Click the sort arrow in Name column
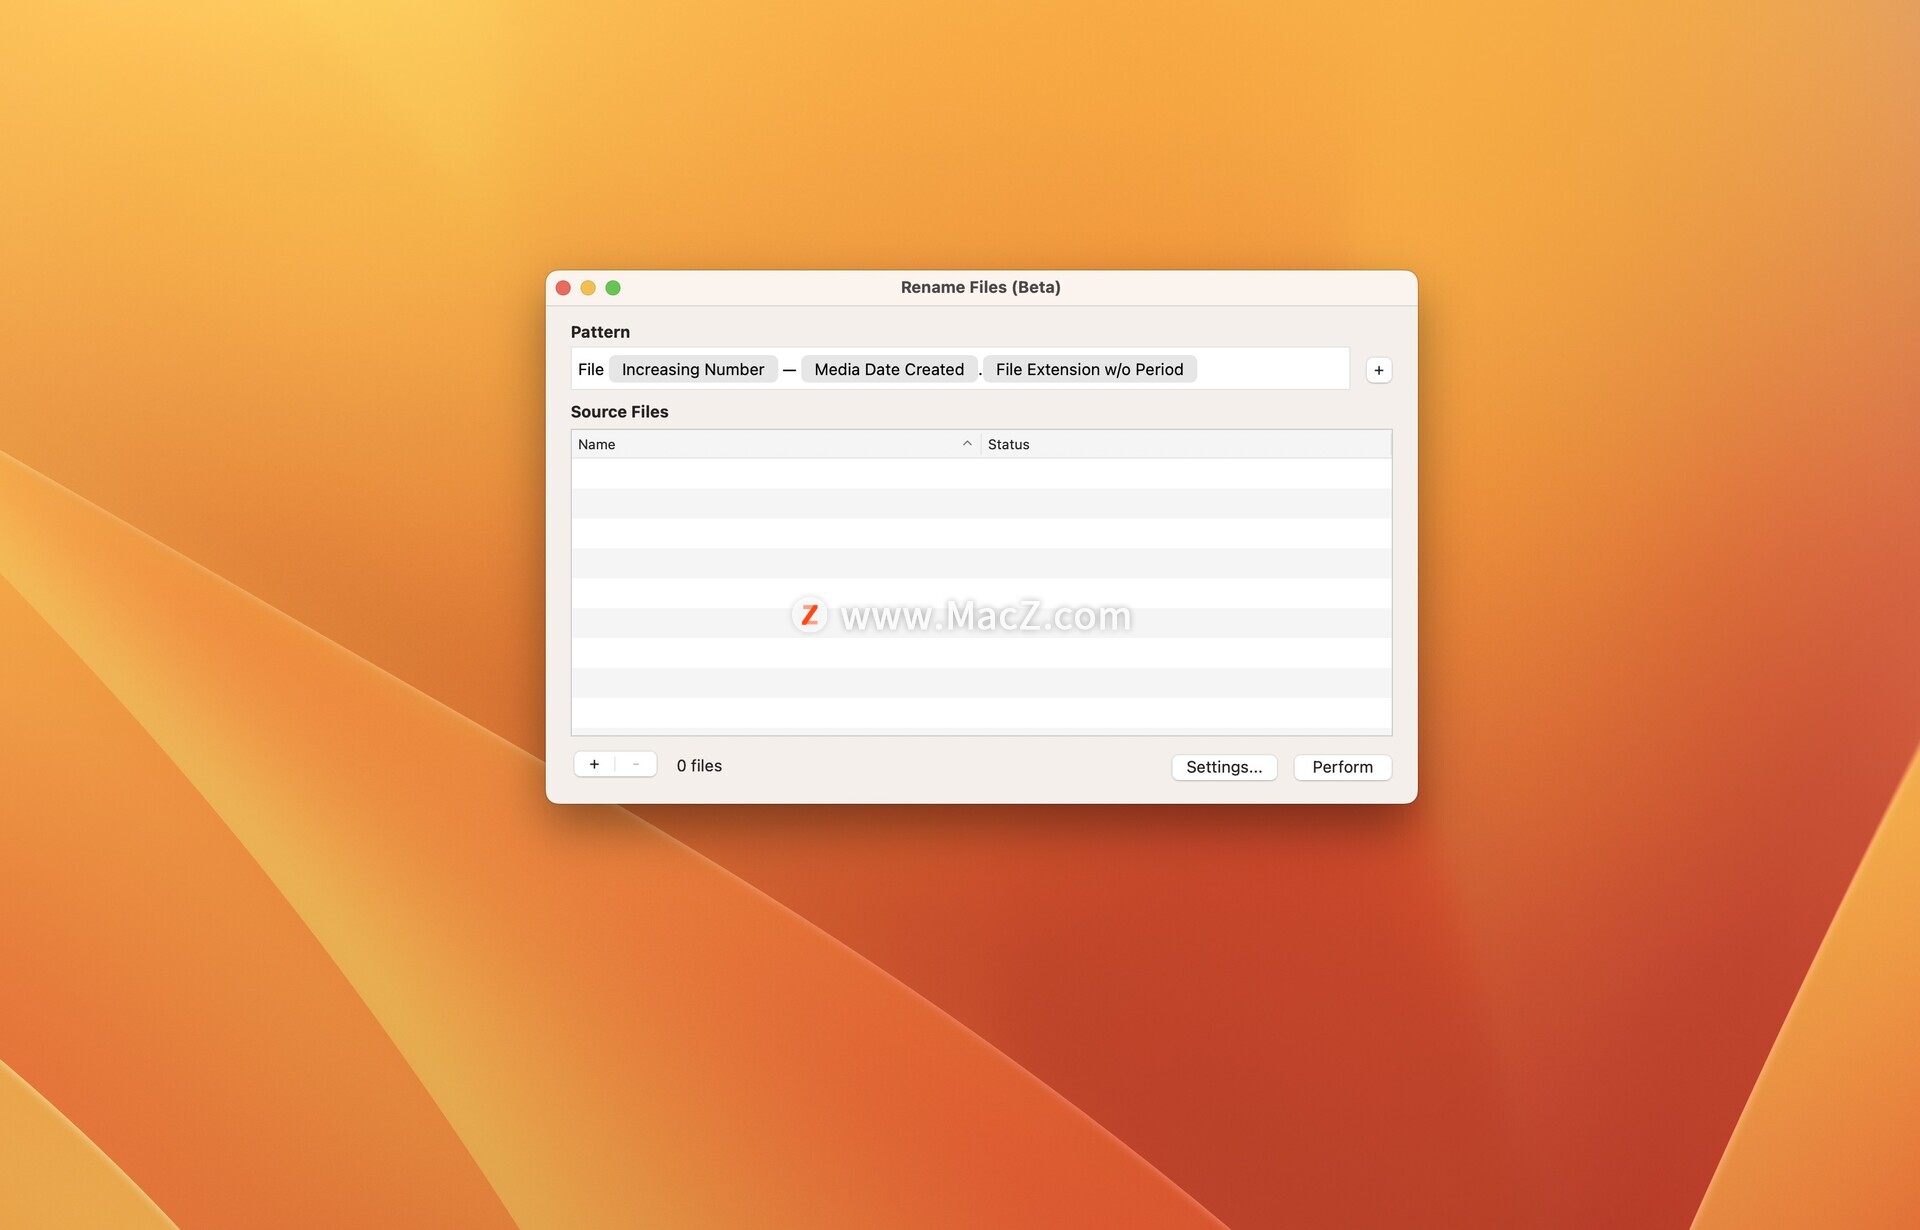This screenshot has width=1920, height=1230. click(966, 444)
